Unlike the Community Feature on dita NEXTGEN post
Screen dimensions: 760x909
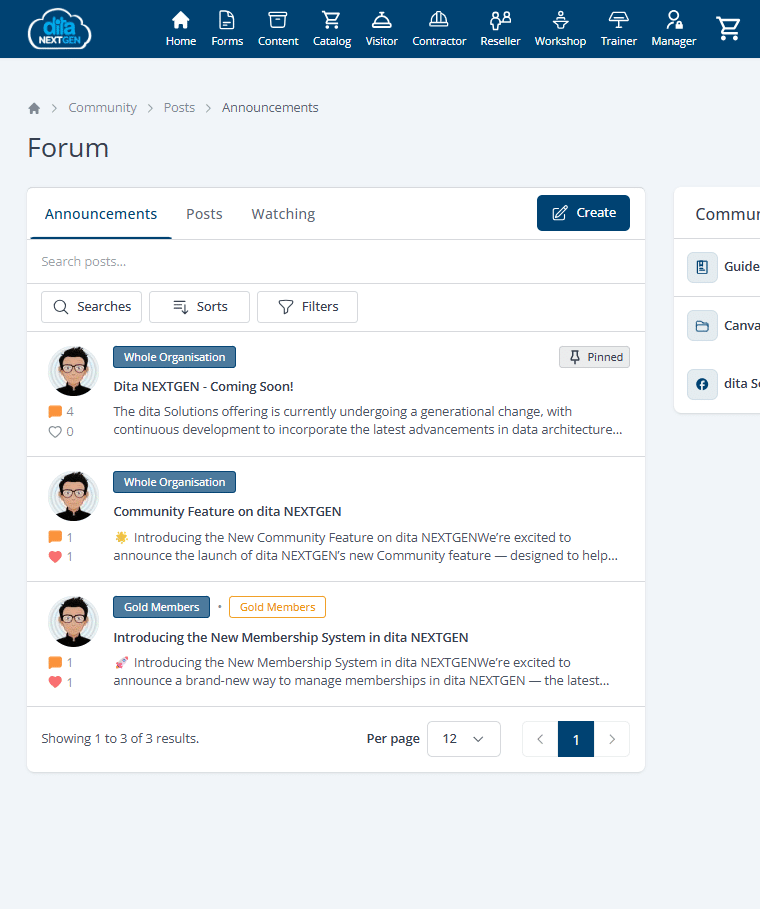(55, 557)
